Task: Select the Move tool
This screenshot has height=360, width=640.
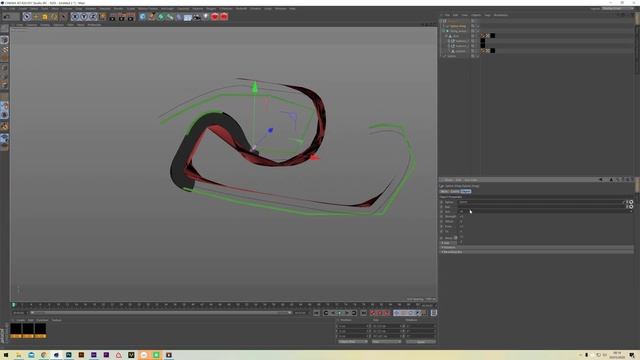Action: [36, 17]
